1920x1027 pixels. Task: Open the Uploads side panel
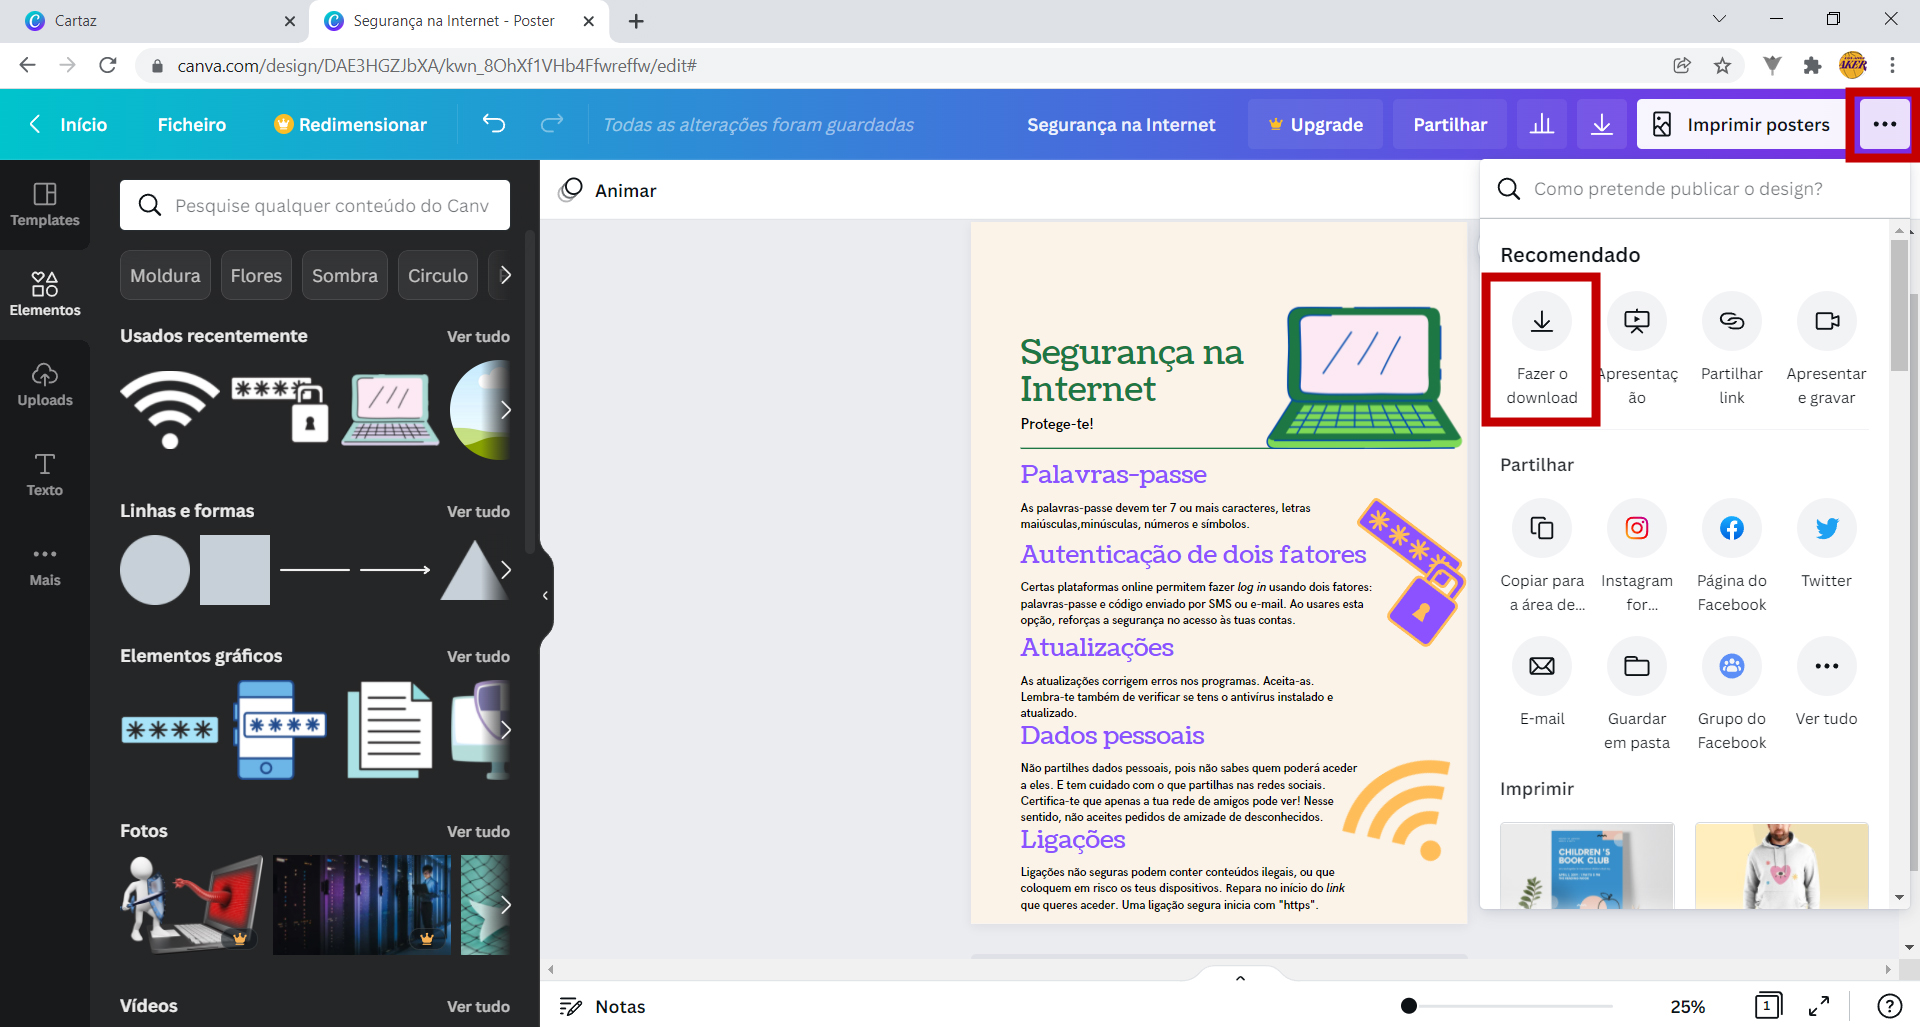coord(45,385)
